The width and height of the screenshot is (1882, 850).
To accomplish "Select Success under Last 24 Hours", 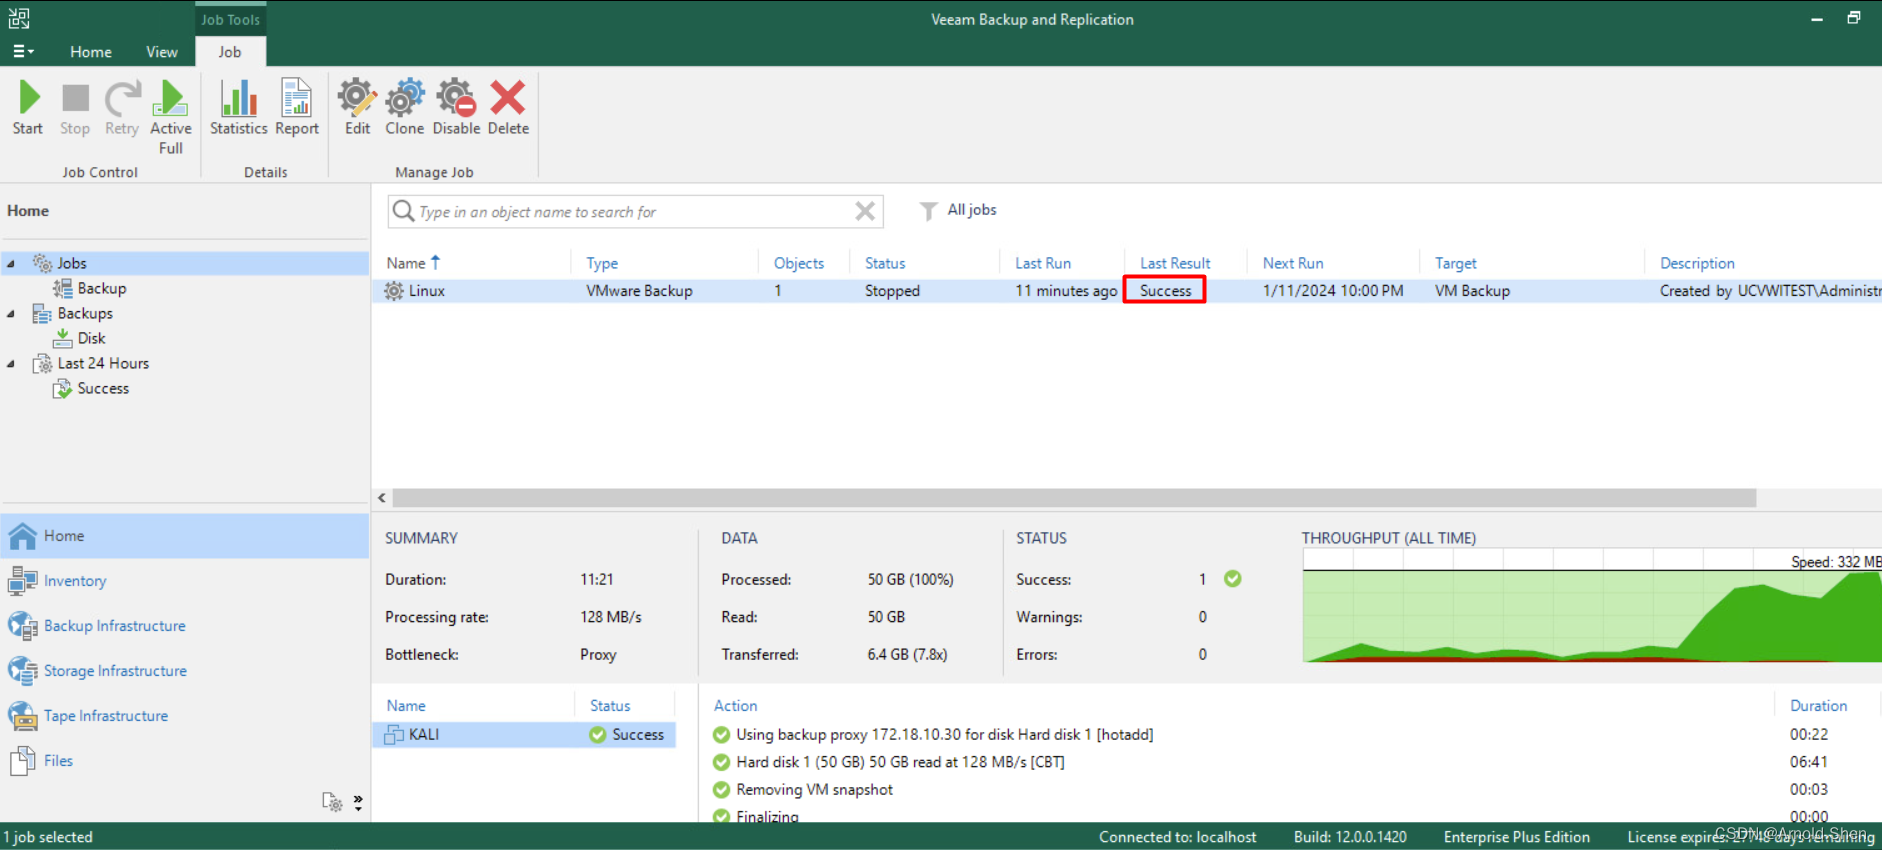I will (103, 388).
